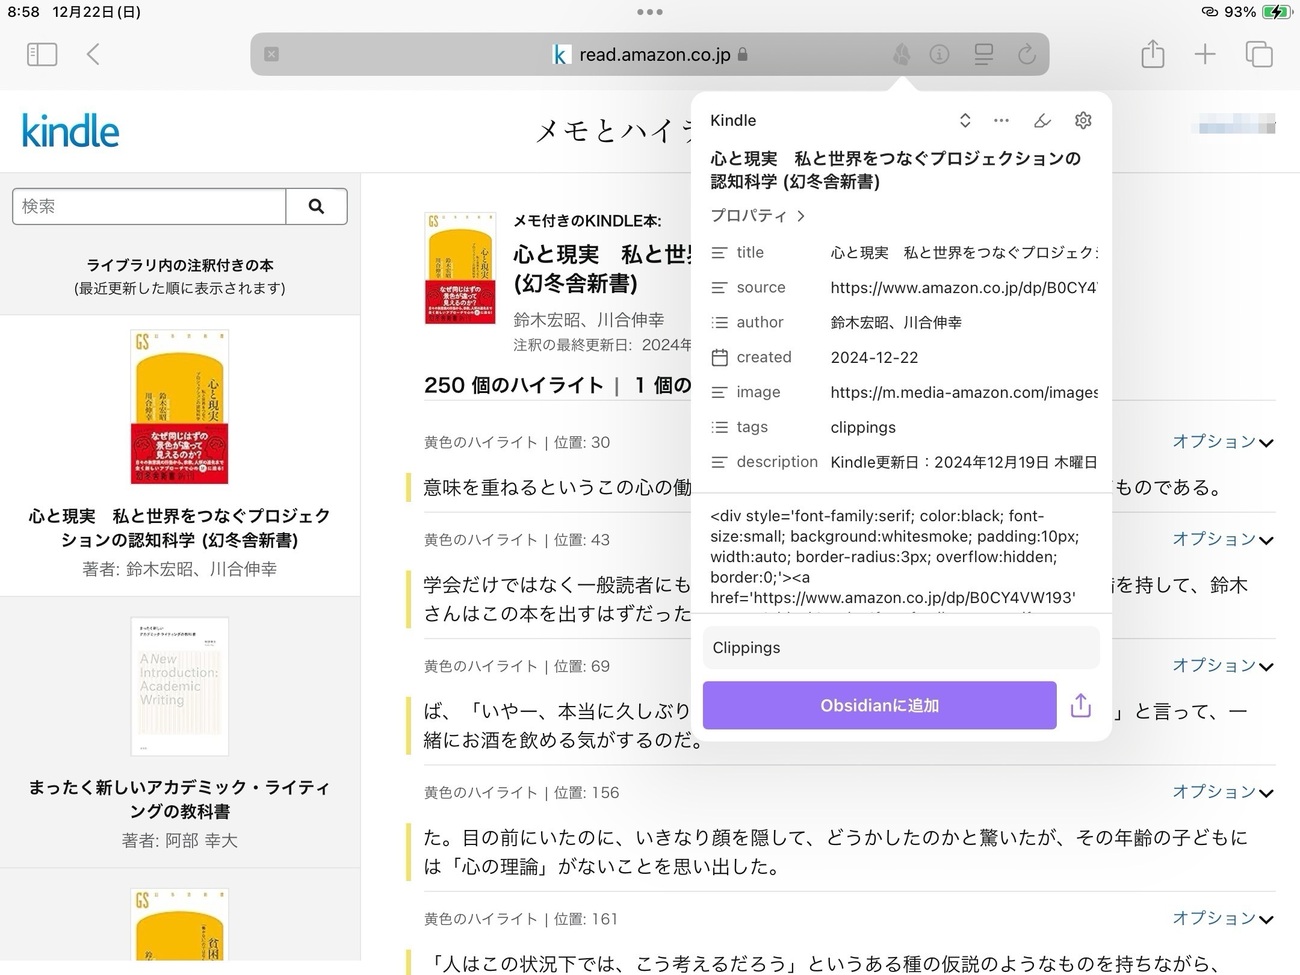The height and width of the screenshot is (975, 1300).
Task: Edit the description property value
Action: click(x=964, y=462)
